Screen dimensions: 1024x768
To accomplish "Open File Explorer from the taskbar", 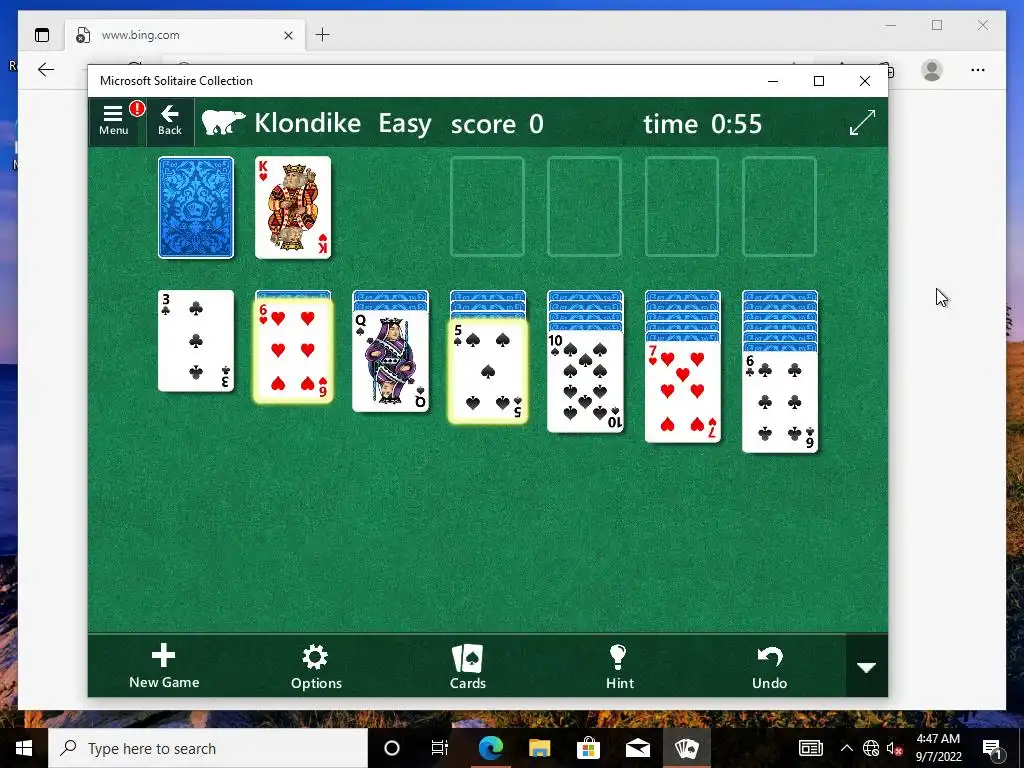I will click(539, 748).
